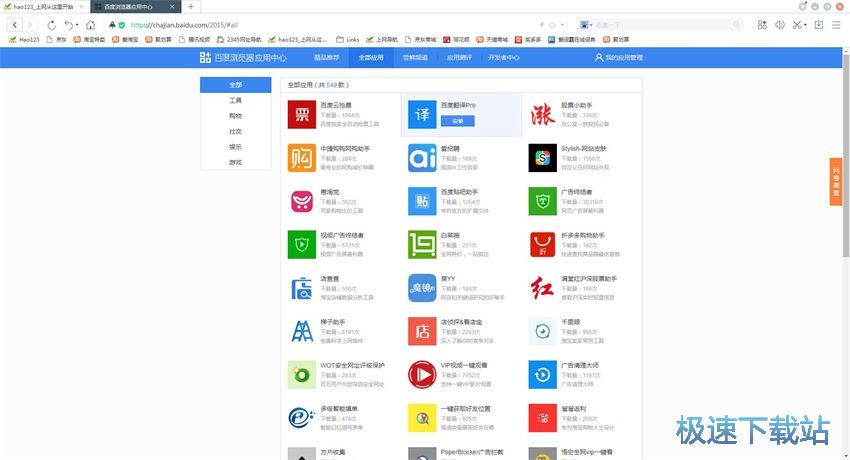Click the scissors screenshot toolbar icon

796,25
